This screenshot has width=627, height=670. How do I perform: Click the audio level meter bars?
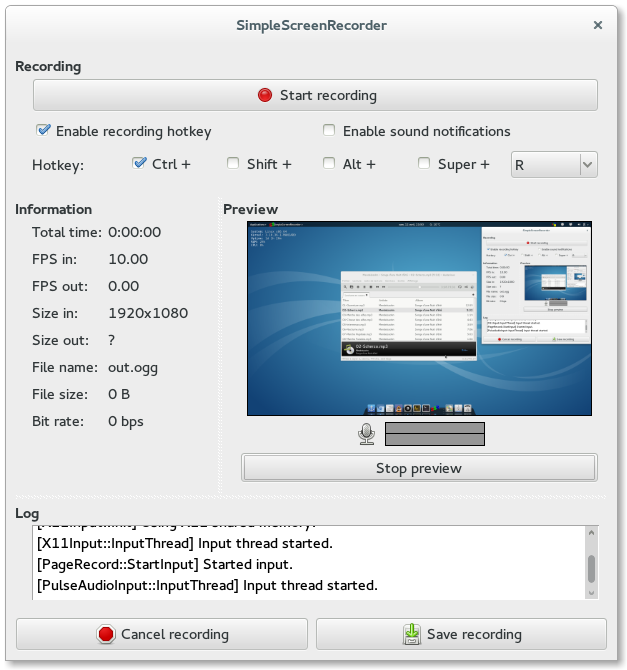coord(435,434)
